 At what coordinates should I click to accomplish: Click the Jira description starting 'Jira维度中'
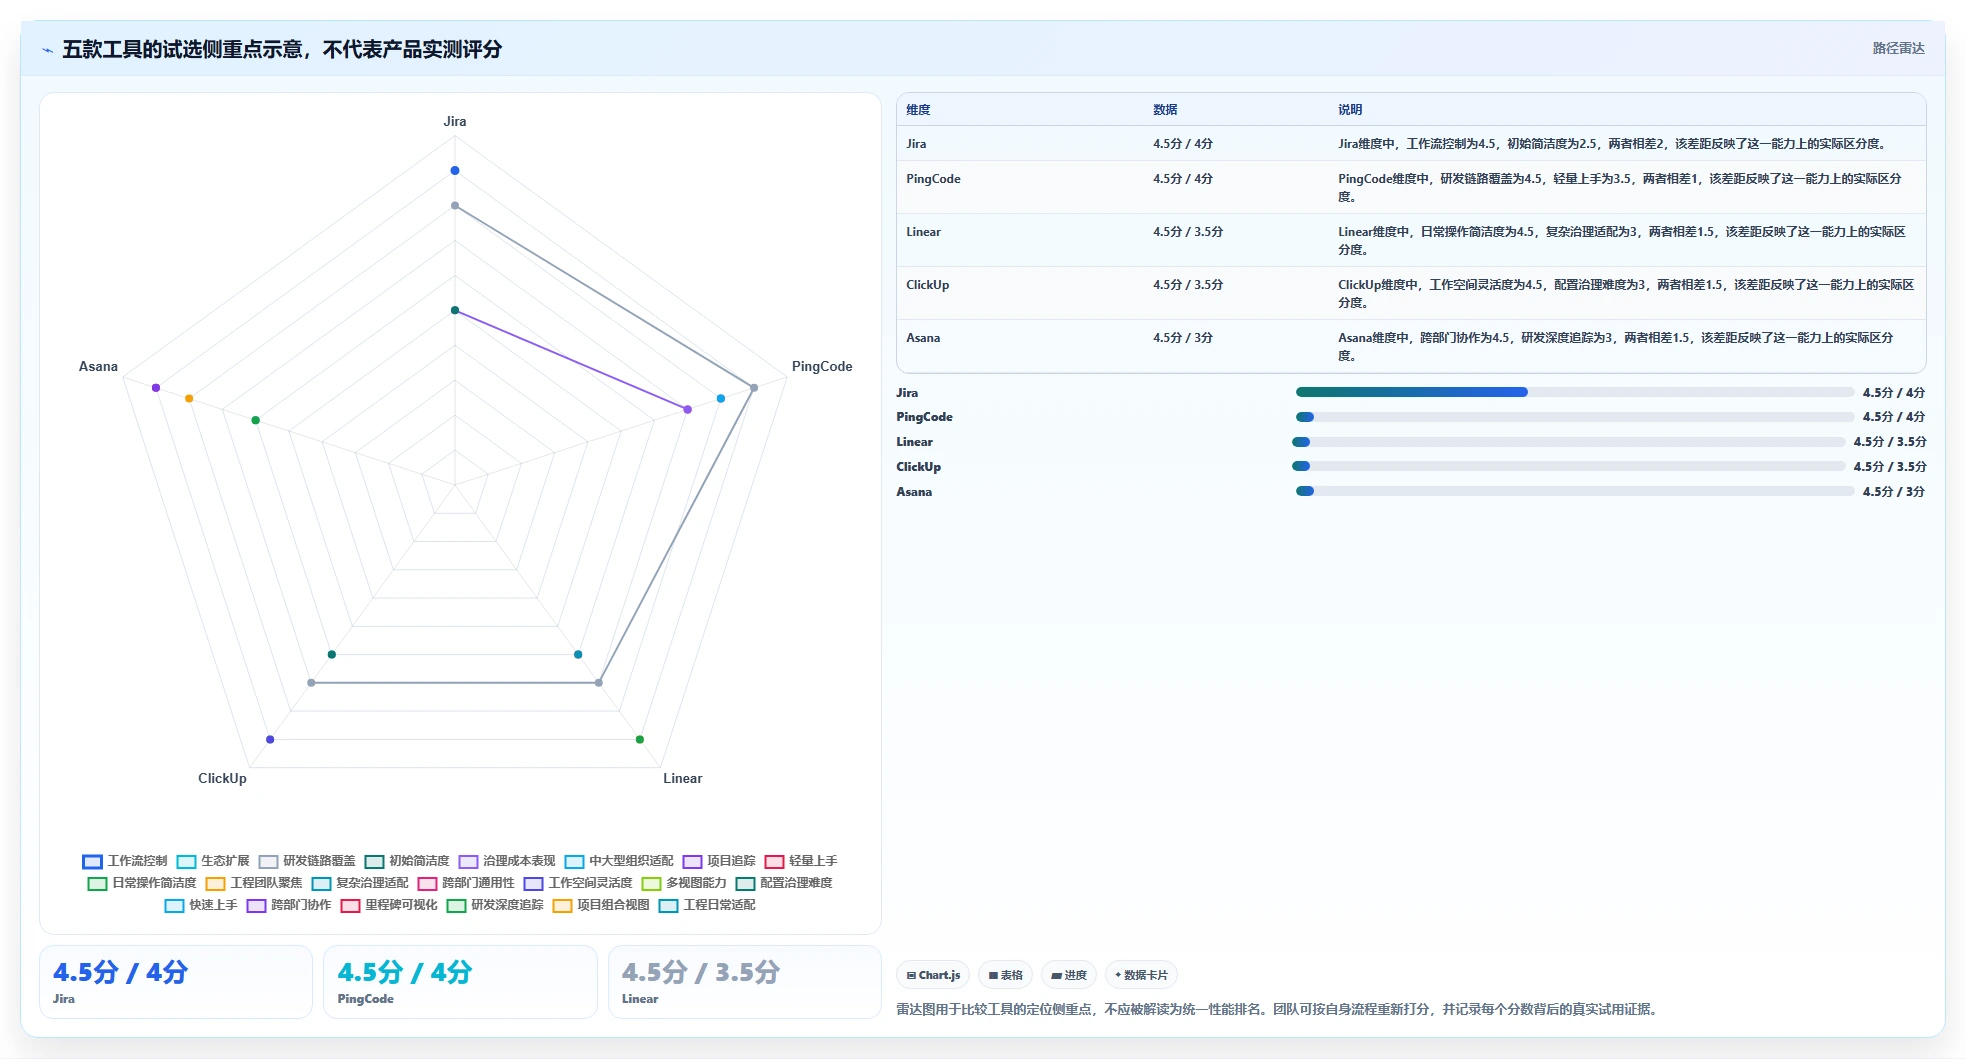[x=1613, y=144]
